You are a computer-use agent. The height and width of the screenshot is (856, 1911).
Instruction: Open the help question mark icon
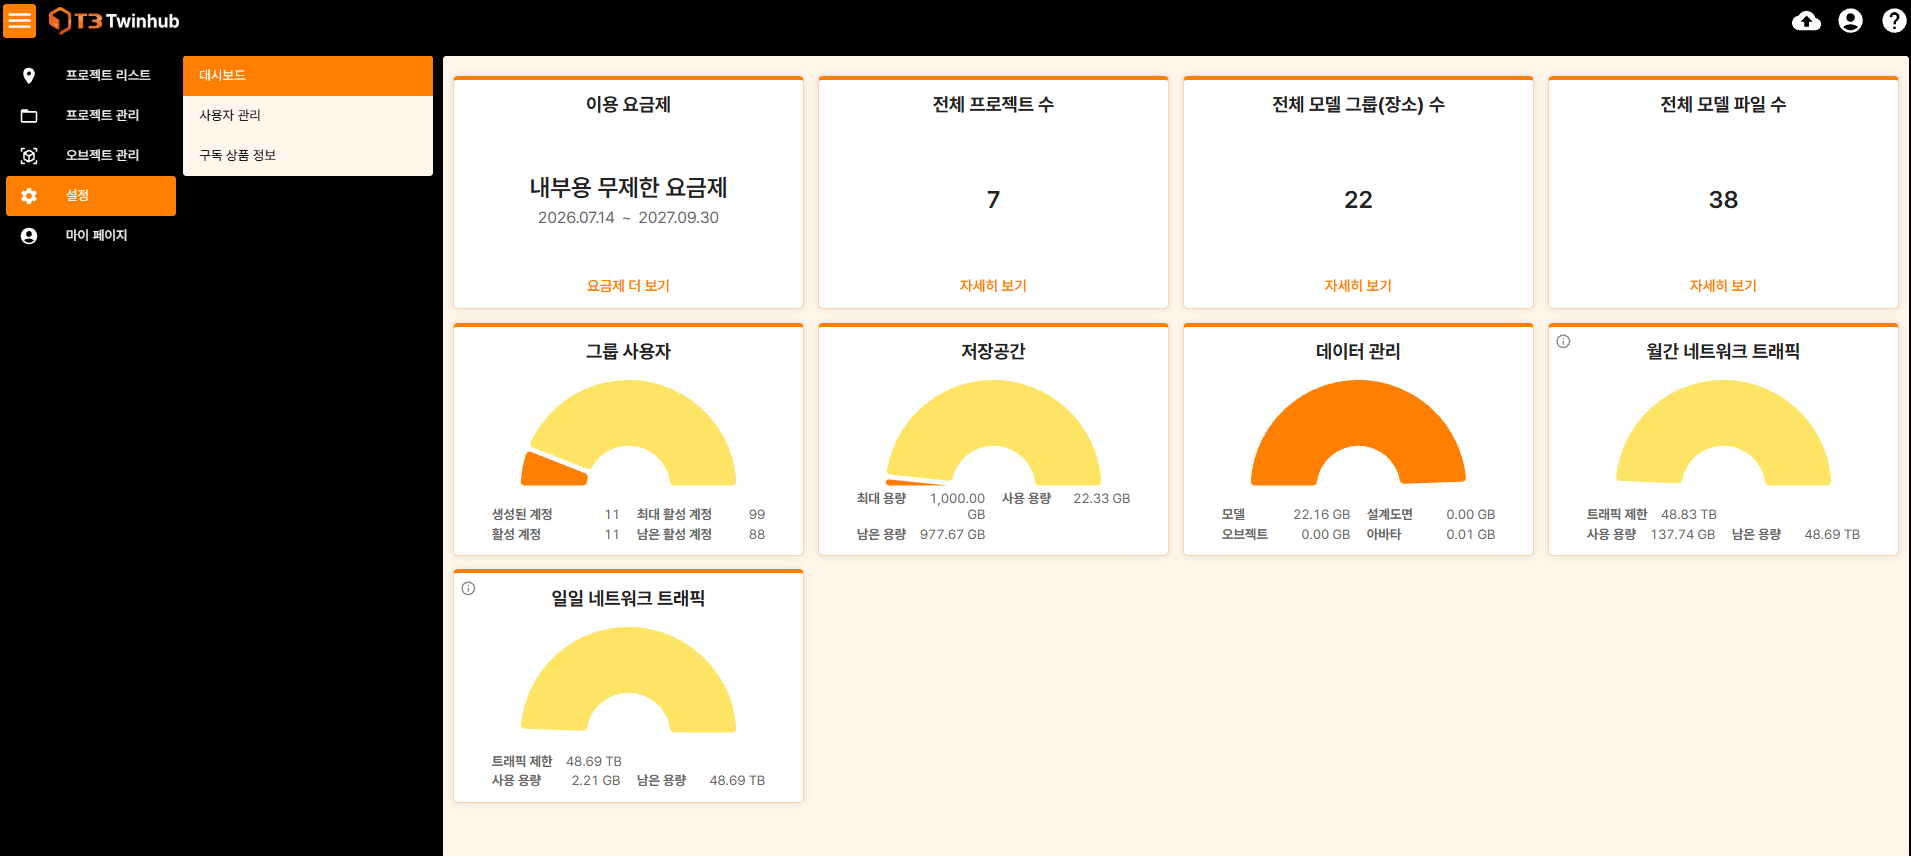pyautogui.click(x=1894, y=21)
